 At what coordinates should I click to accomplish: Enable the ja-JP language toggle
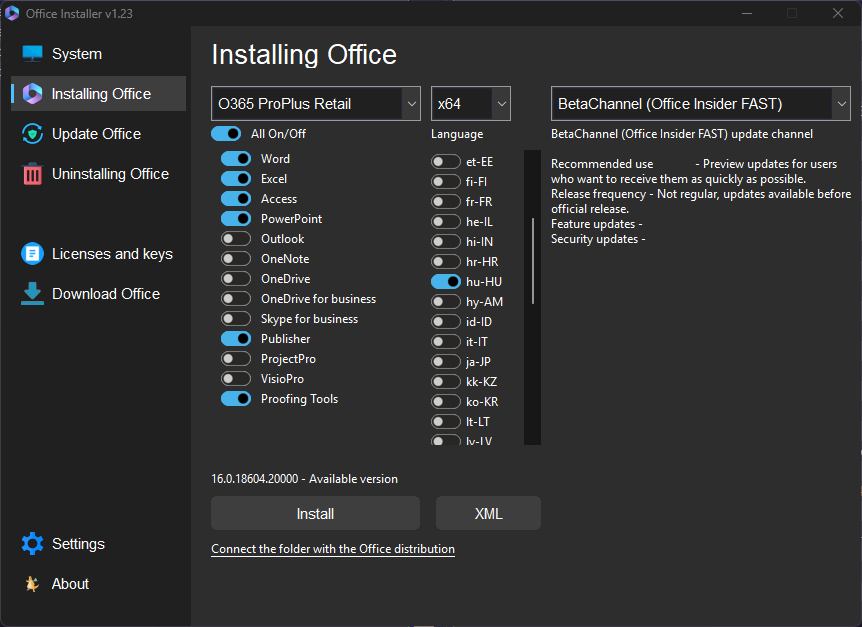pyautogui.click(x=446, y=362)
